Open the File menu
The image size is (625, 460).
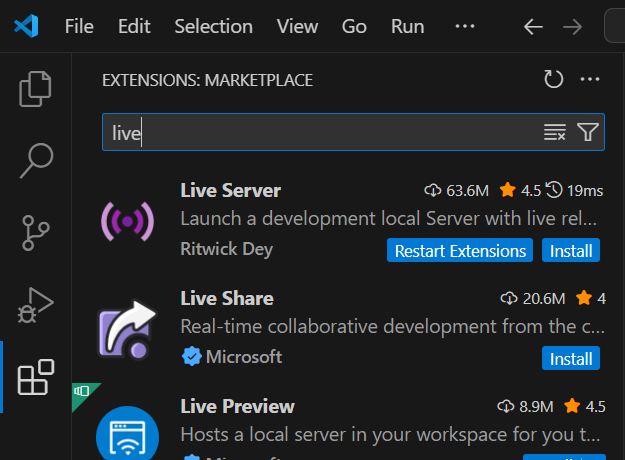pyautogui.click(x=79, y=27)
